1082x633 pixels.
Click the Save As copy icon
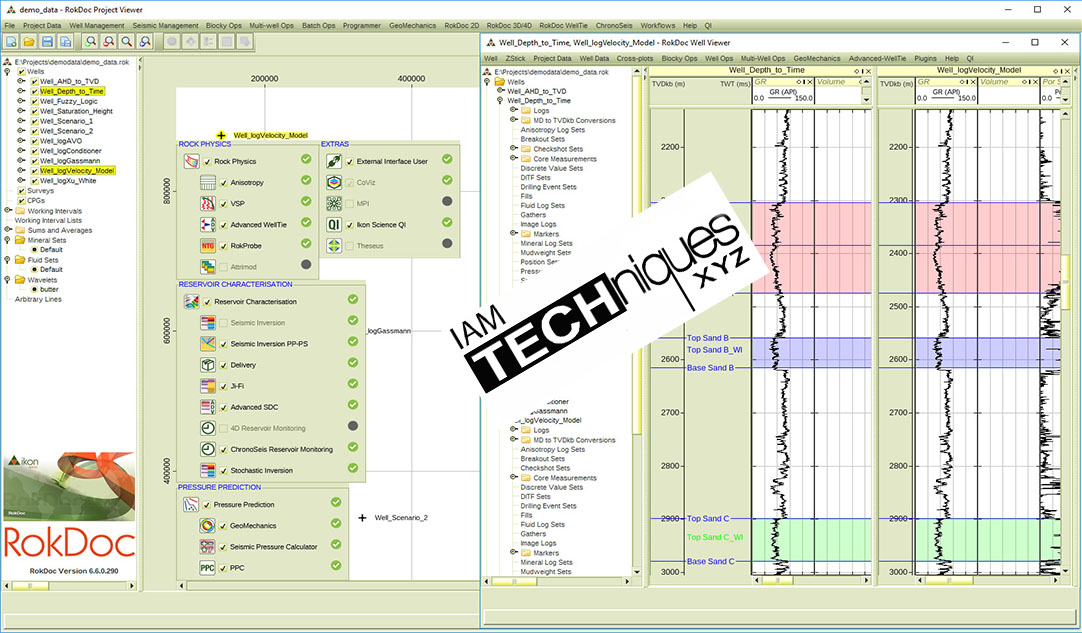click(65, 42)
